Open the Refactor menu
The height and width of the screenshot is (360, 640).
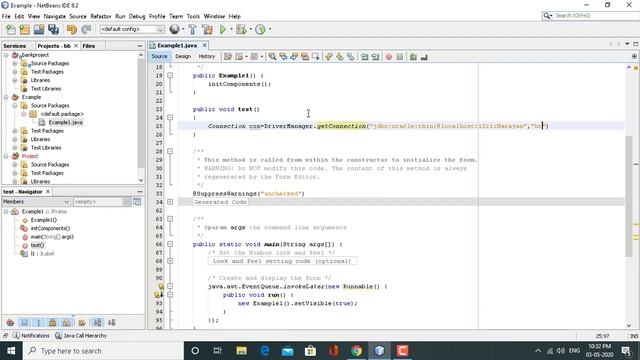click(100, 16)
